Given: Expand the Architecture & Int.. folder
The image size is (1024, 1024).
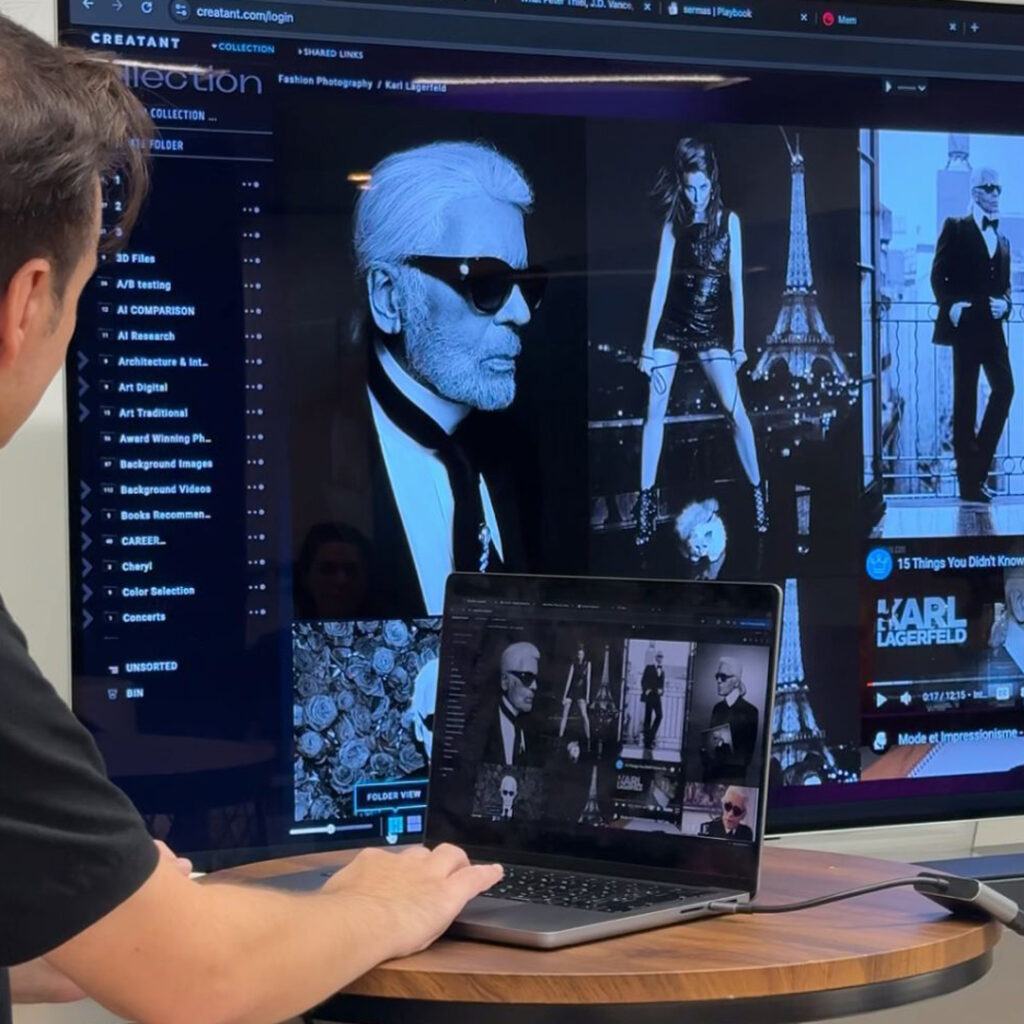Looking at the screenshot, I should pyautogui.click(x=83, y=360).
